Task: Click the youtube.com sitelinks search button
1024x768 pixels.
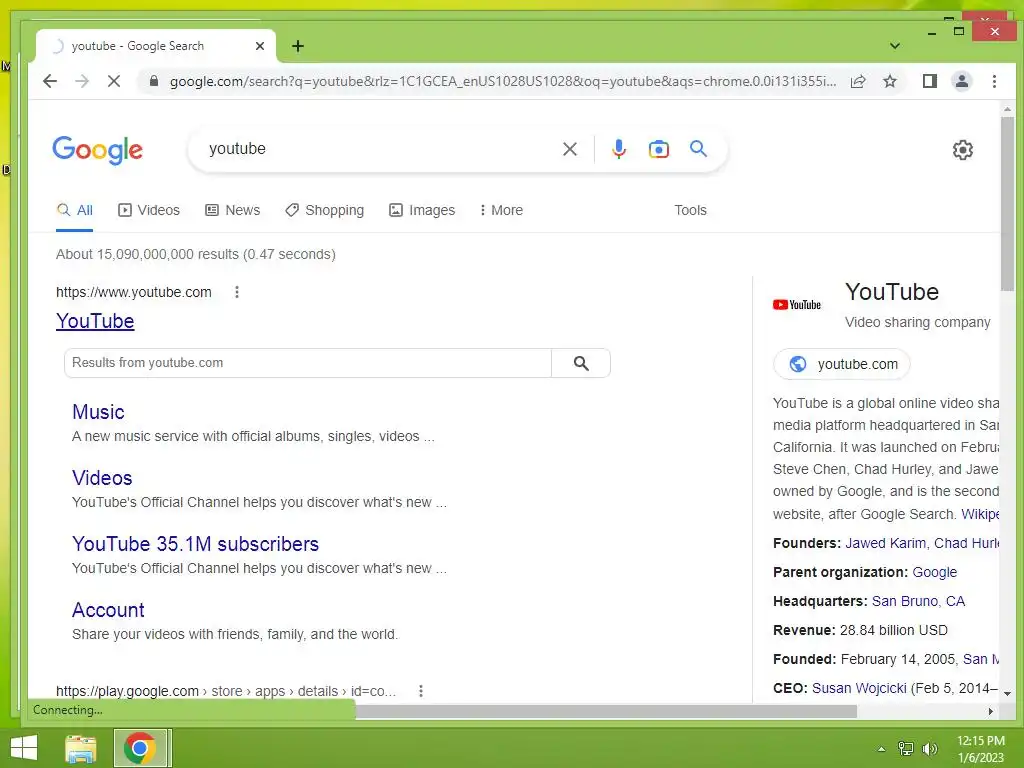Action: tap(581, 363)
